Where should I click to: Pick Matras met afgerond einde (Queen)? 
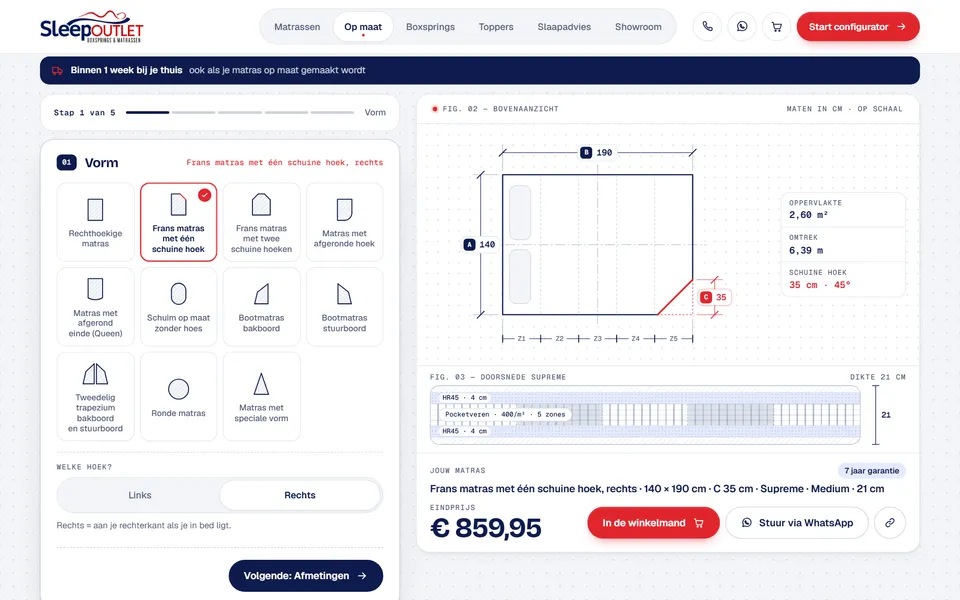96,307
